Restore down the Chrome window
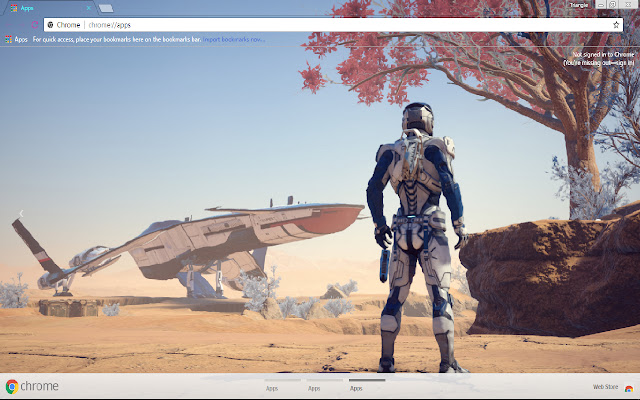640x400 pixels. coord(613,4)
